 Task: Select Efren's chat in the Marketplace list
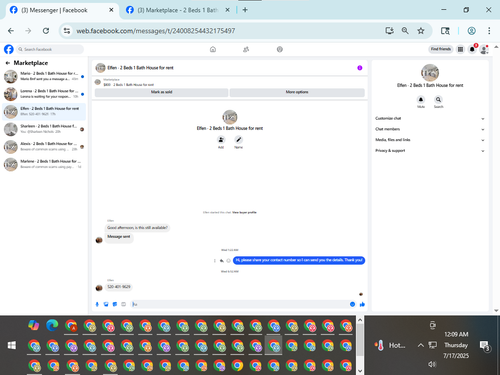pyautogui.click(x=44, y=112)
